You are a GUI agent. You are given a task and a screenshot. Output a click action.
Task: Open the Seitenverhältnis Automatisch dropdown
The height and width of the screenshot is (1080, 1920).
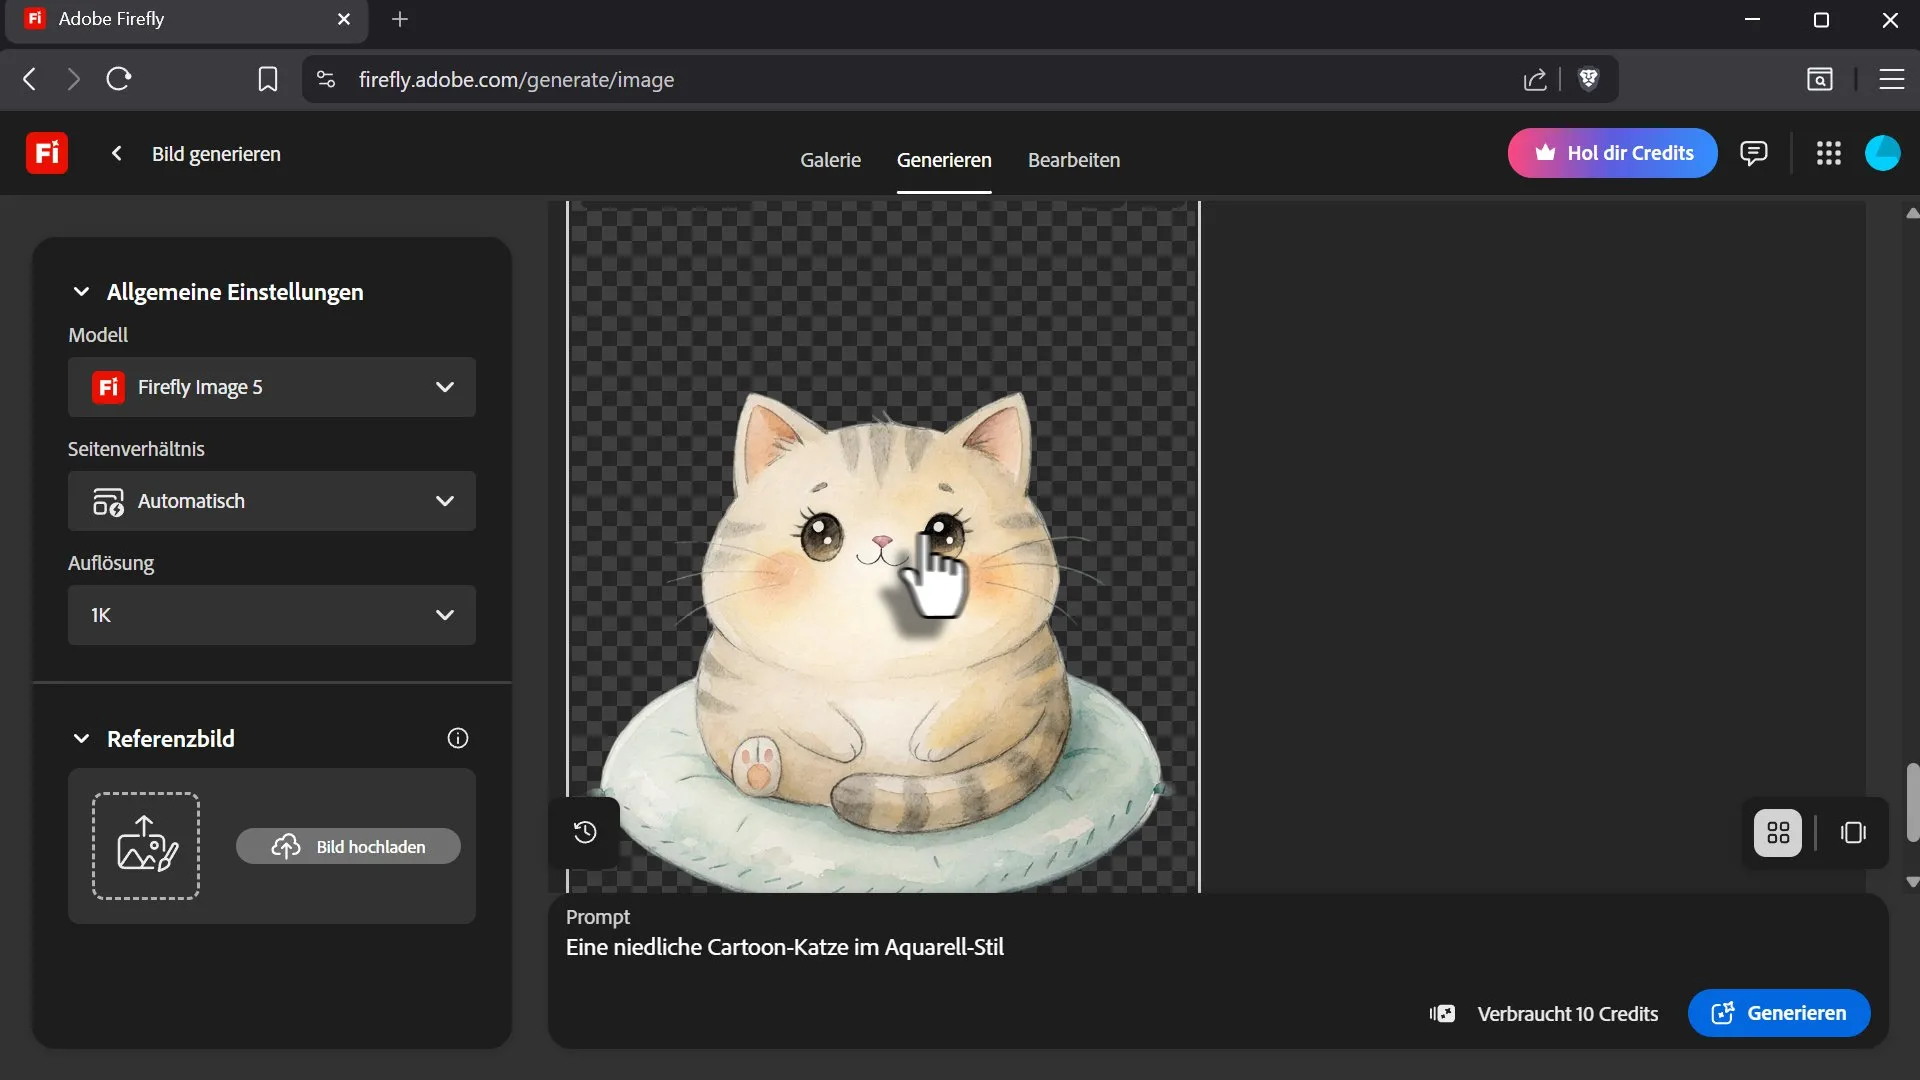(x=272, y=501)
